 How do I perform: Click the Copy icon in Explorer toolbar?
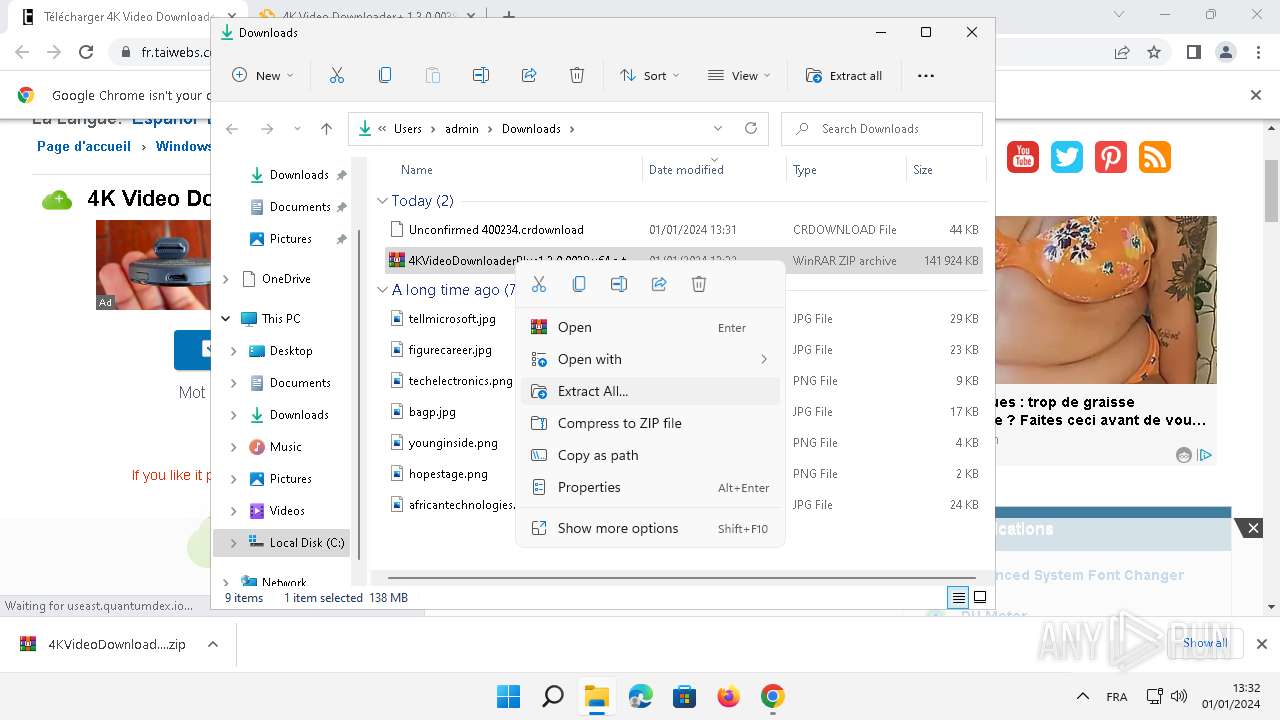(385, 75)
